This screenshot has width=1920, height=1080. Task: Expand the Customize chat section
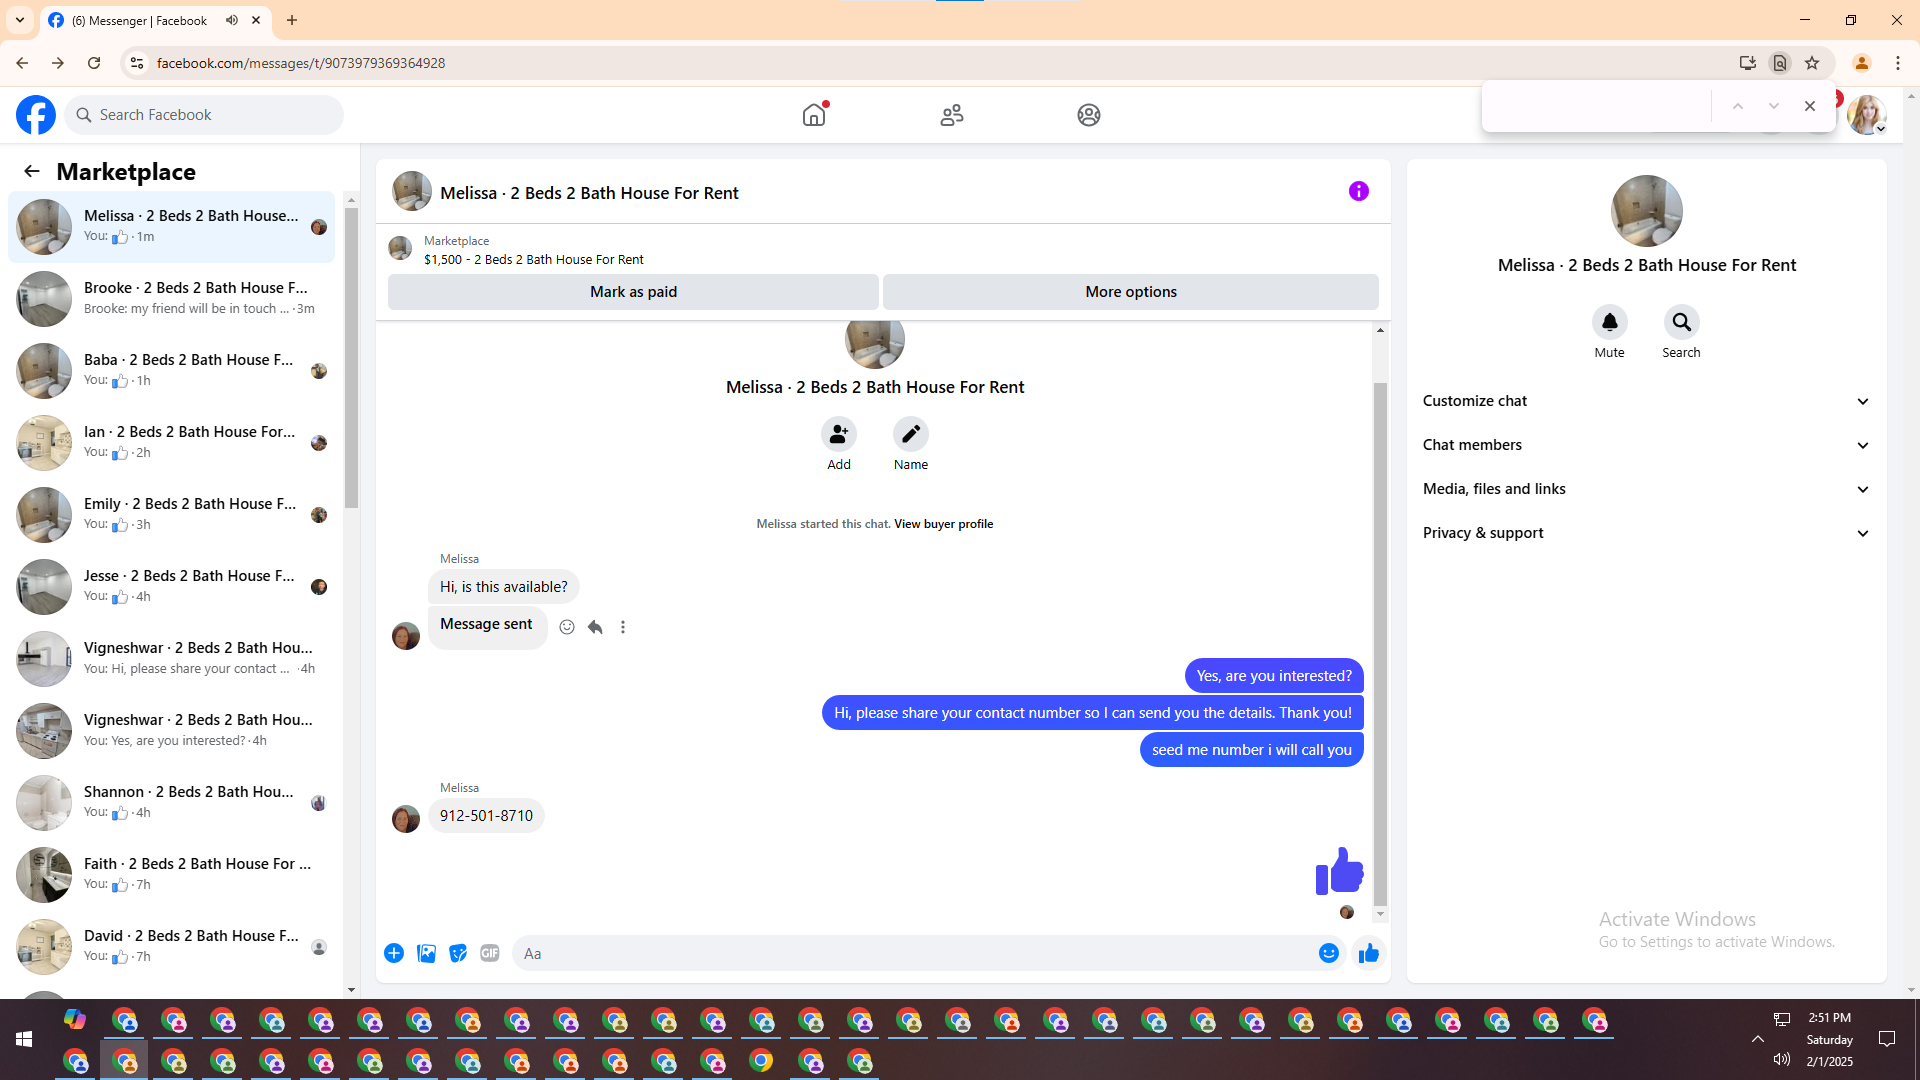(x=1646, y=401)
